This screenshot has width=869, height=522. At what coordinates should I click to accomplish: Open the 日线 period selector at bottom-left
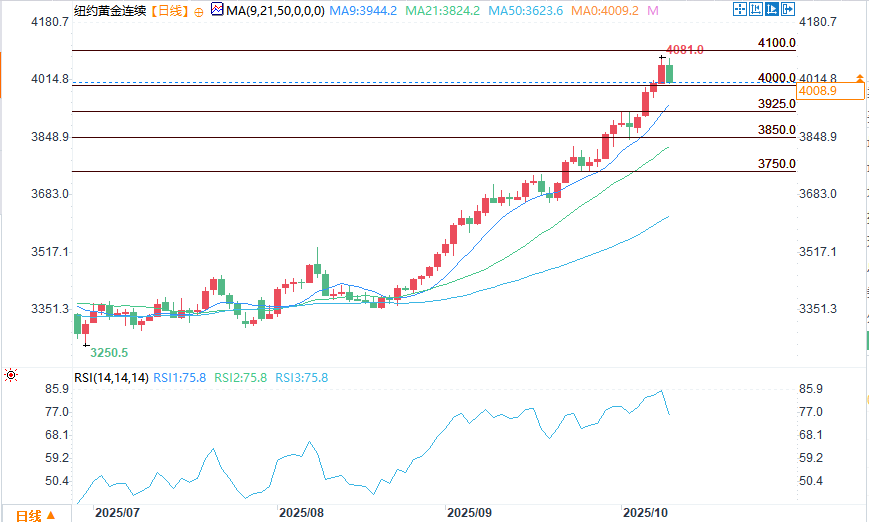click(35, 515)
